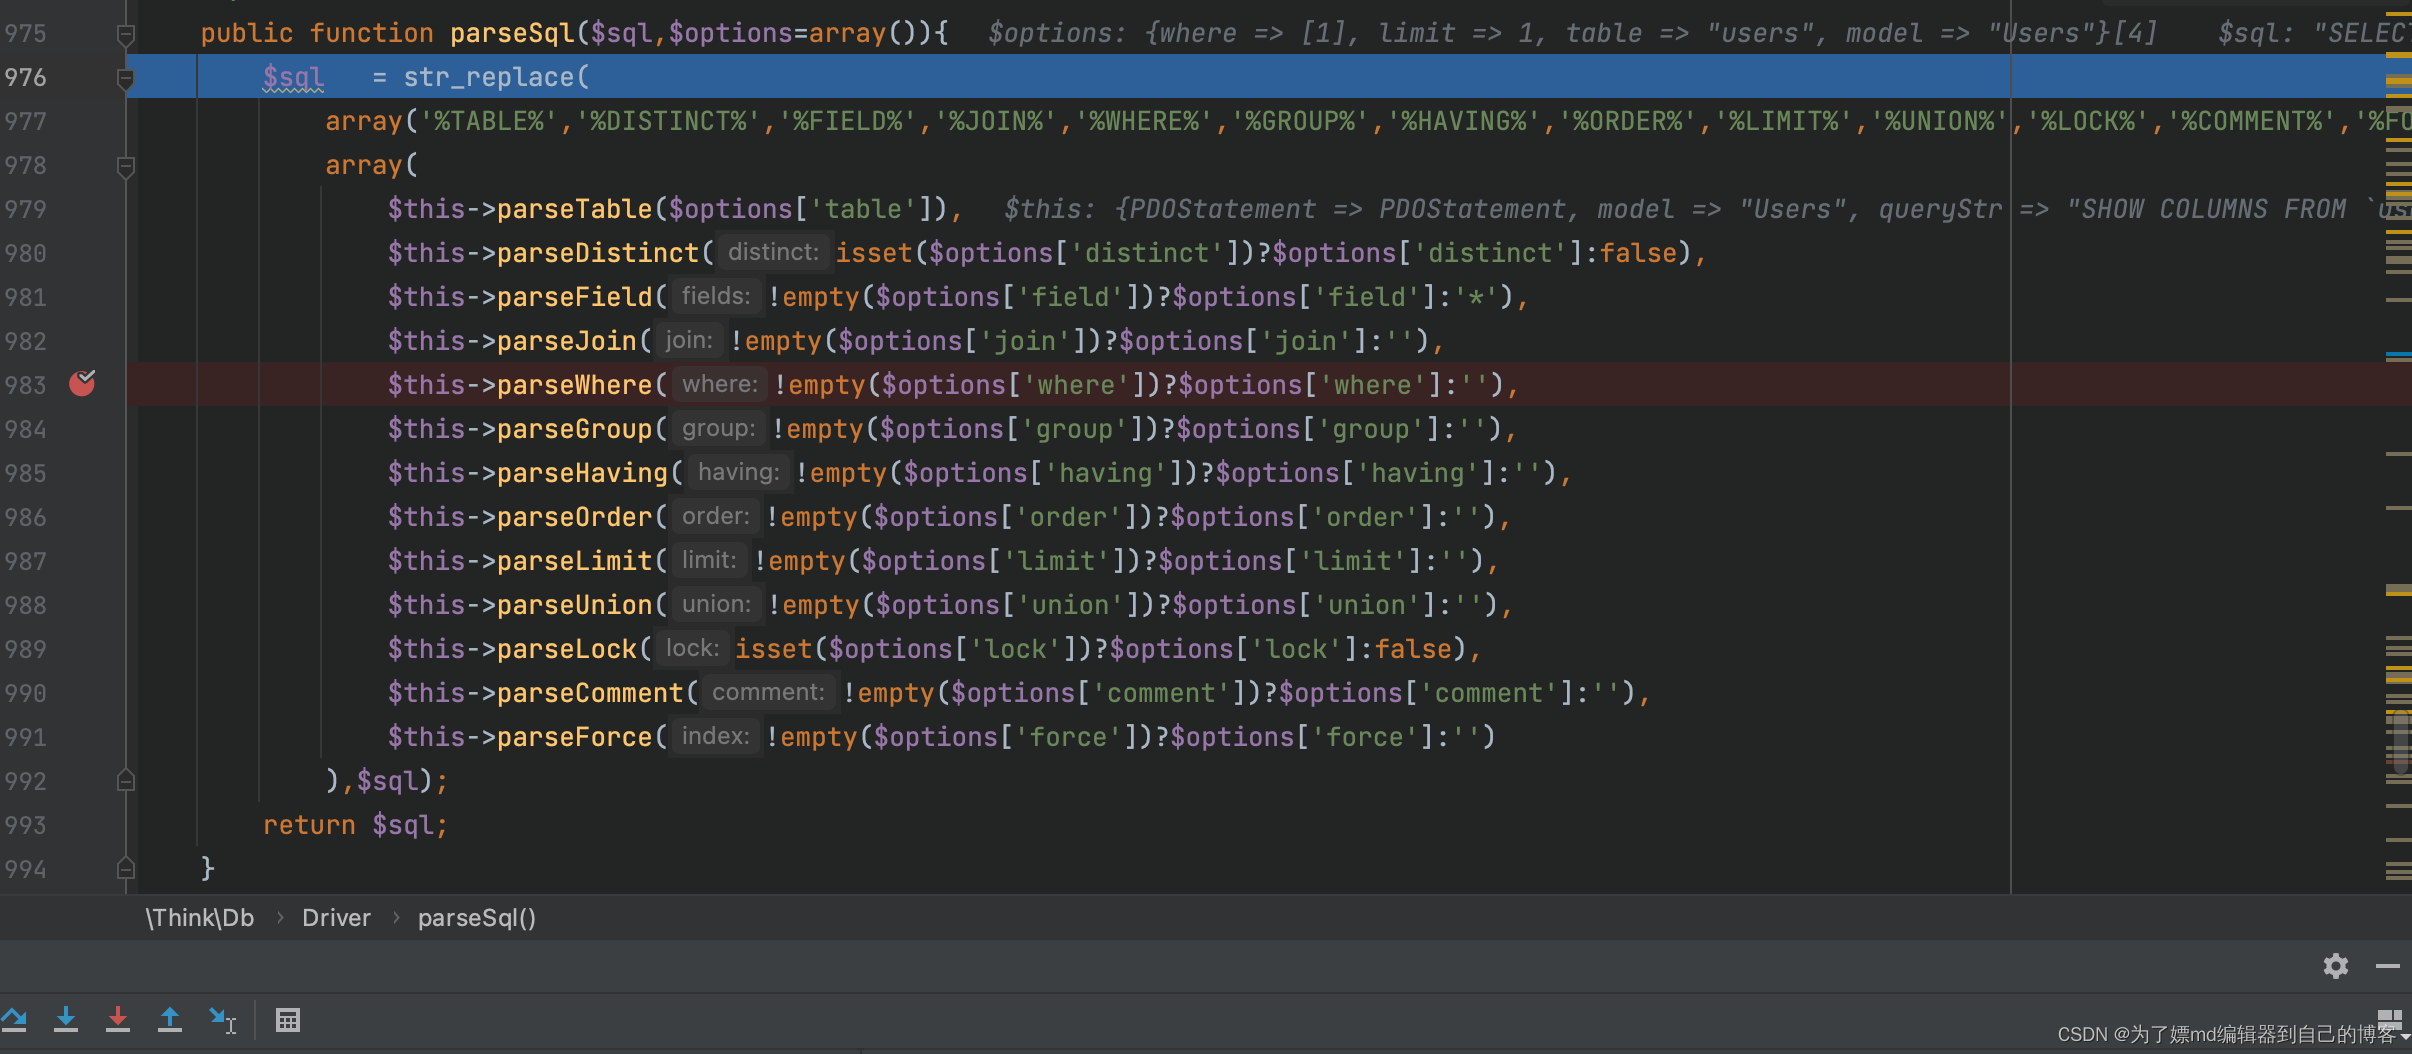Click the parseDistinct method call
2412x1054 pixels.
598,253
